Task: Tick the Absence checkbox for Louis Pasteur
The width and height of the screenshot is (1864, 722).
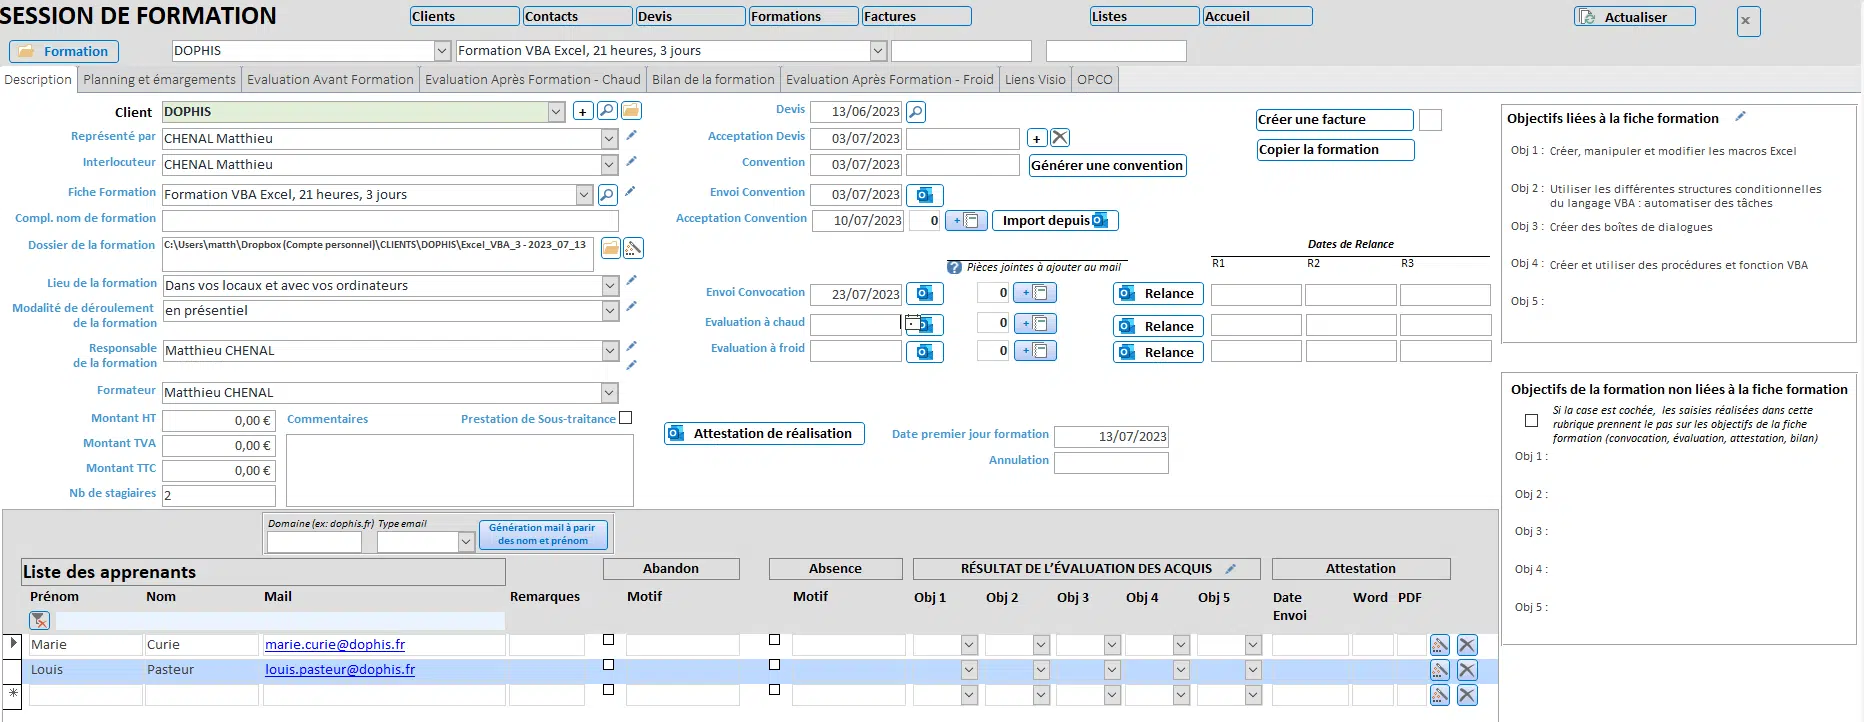Action: click(x=774, y=665)
